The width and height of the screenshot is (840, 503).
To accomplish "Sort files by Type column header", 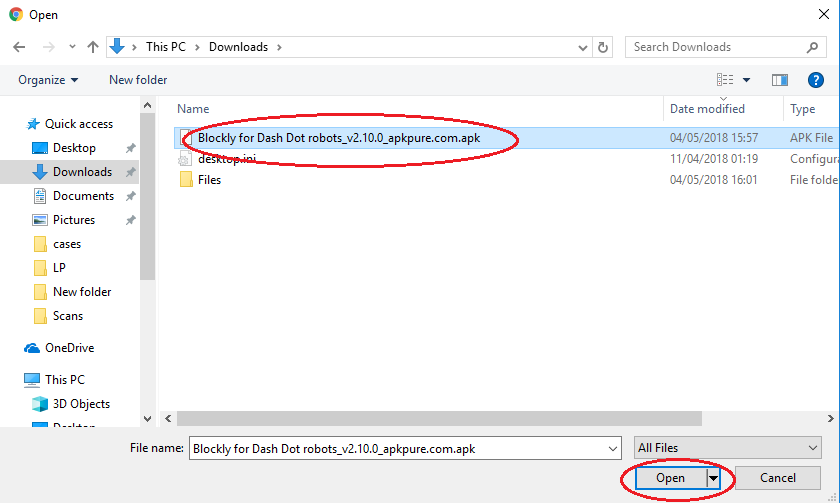I will click(x=802, y=109).
